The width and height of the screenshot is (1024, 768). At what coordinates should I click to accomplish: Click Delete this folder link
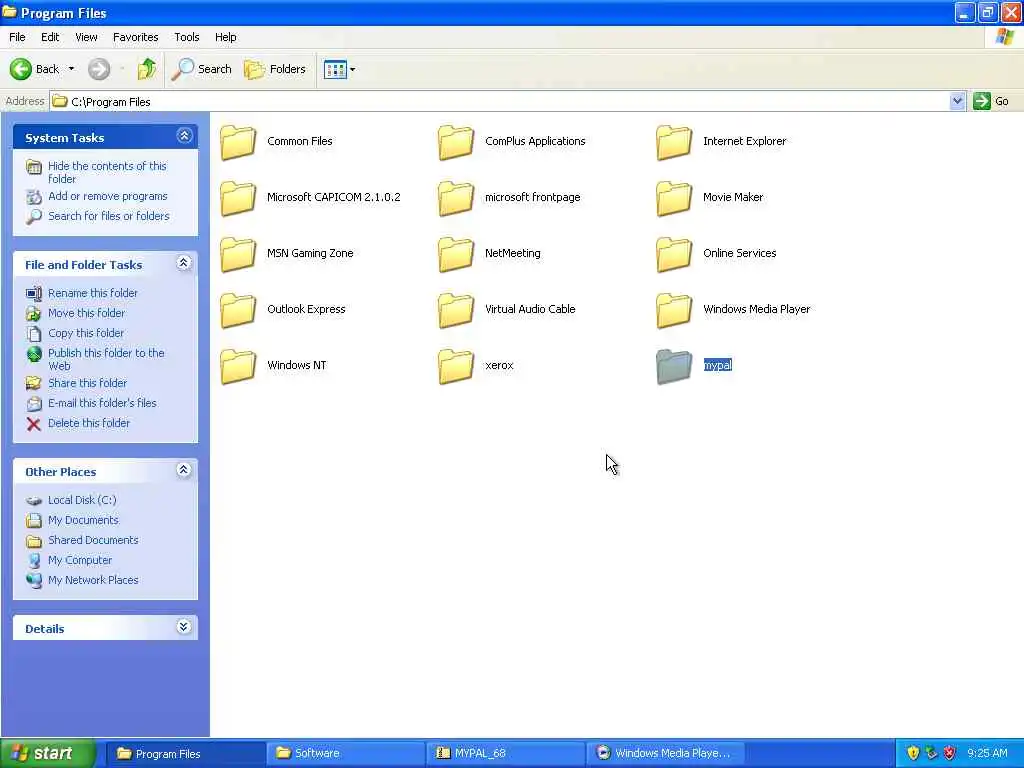pyautogui.click(x=89, y=423)
